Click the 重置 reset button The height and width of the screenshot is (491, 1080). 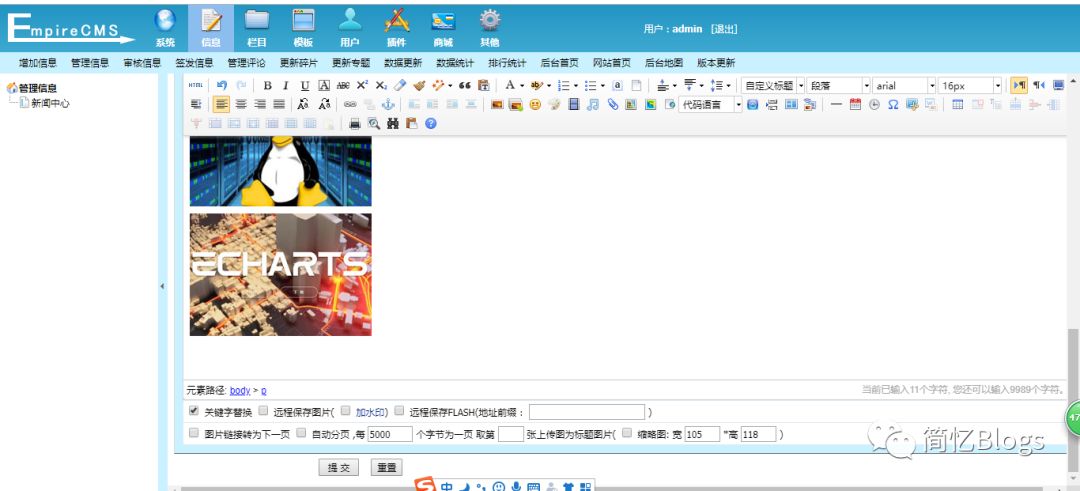pos(386,467)
